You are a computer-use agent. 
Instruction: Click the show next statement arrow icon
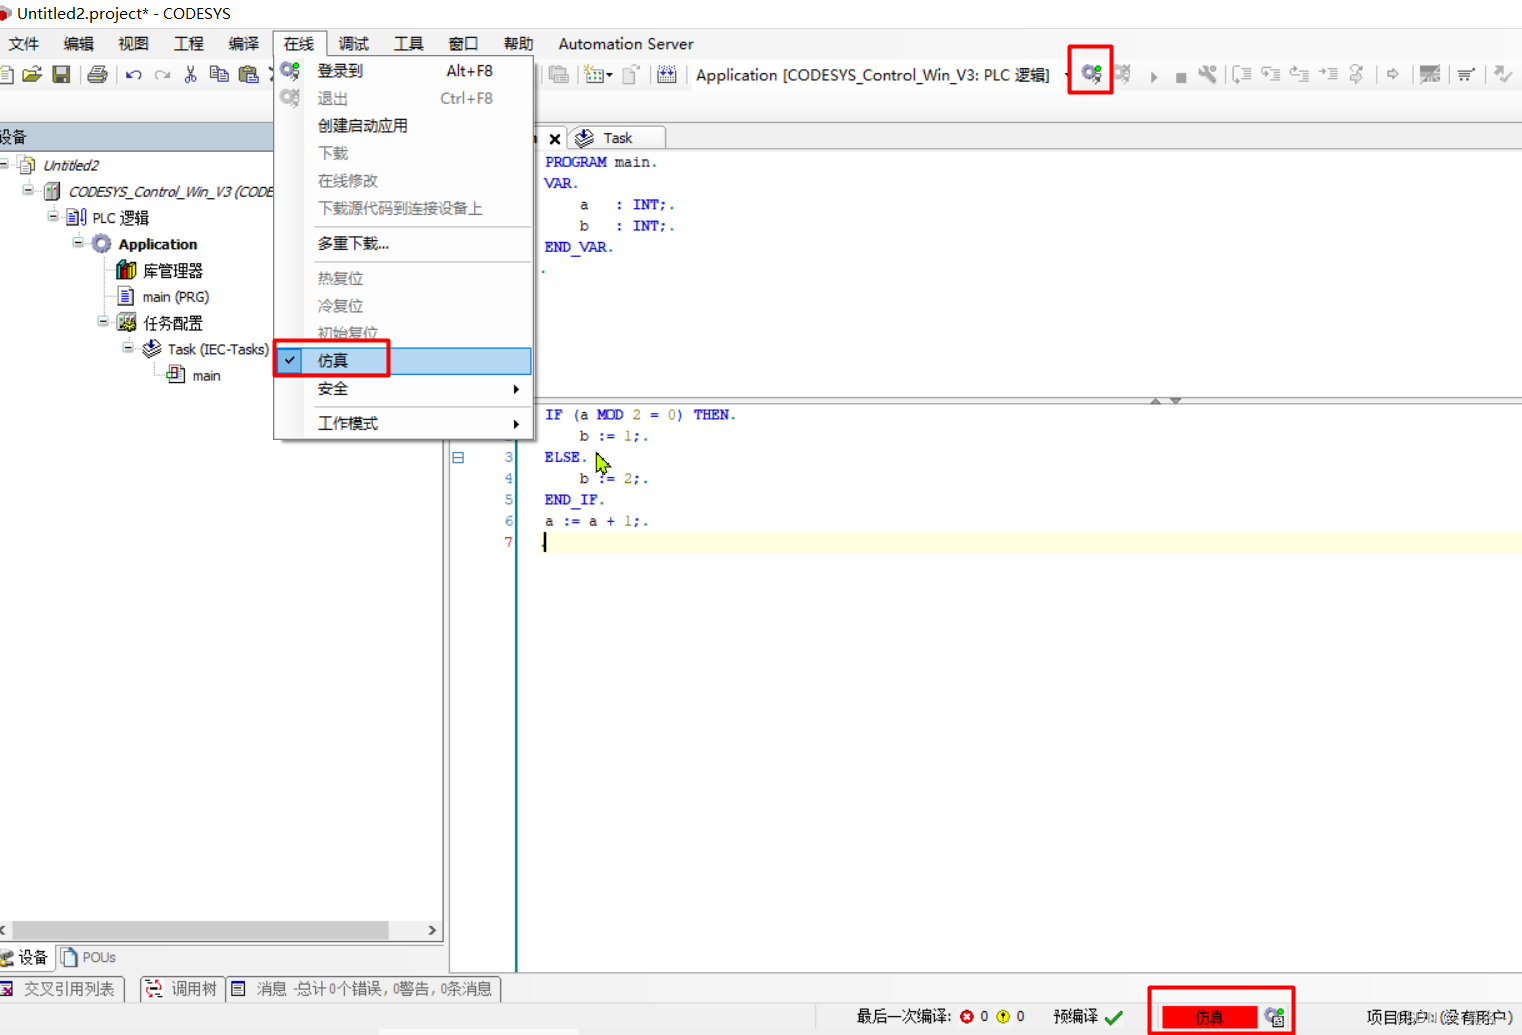coord(1392,74)
